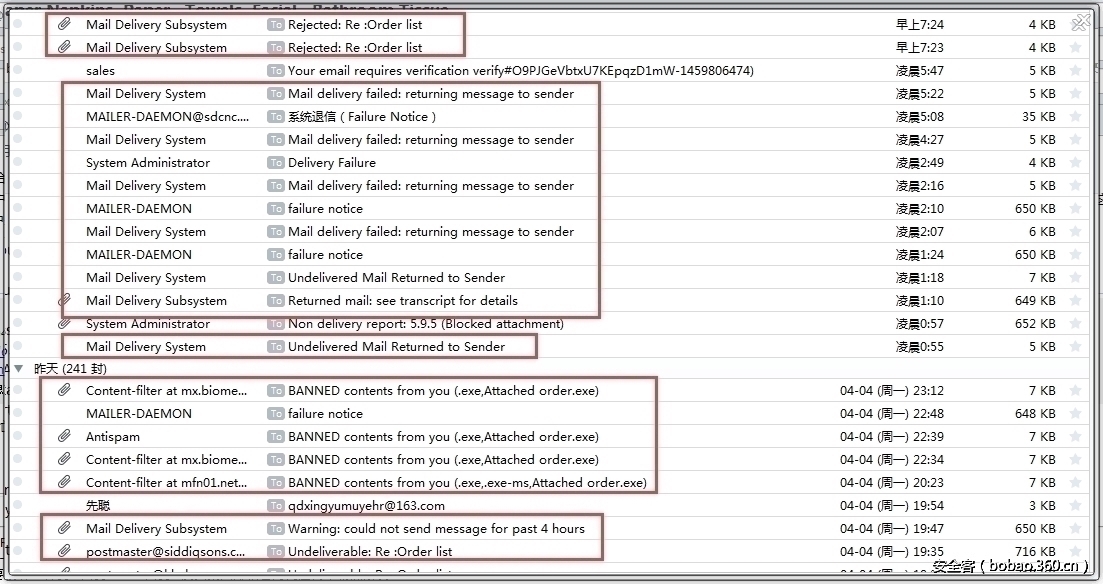Click attachment icon on Non delivery report email
The height and width of the screenshot is (584, 1103).
(64, 324)
